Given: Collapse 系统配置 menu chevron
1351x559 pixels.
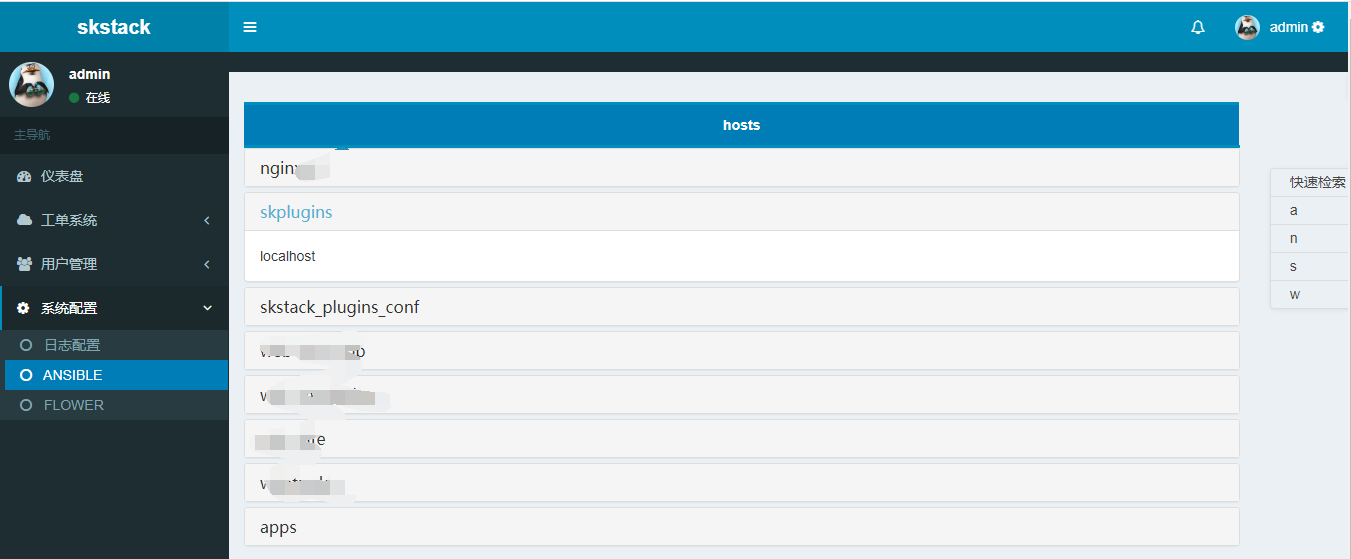Looking at the screenshot, I should [207, 308].
